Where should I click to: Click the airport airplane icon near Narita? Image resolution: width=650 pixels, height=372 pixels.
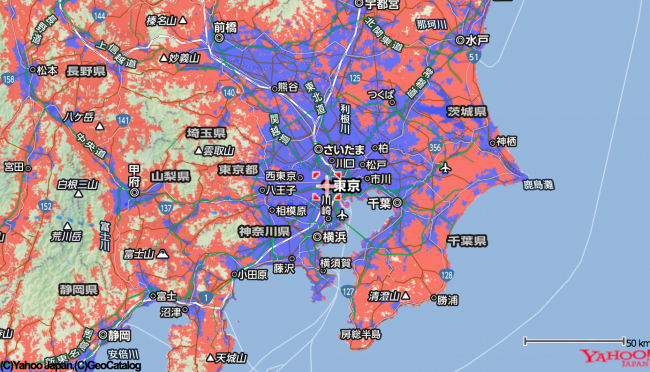pos(445,168)
